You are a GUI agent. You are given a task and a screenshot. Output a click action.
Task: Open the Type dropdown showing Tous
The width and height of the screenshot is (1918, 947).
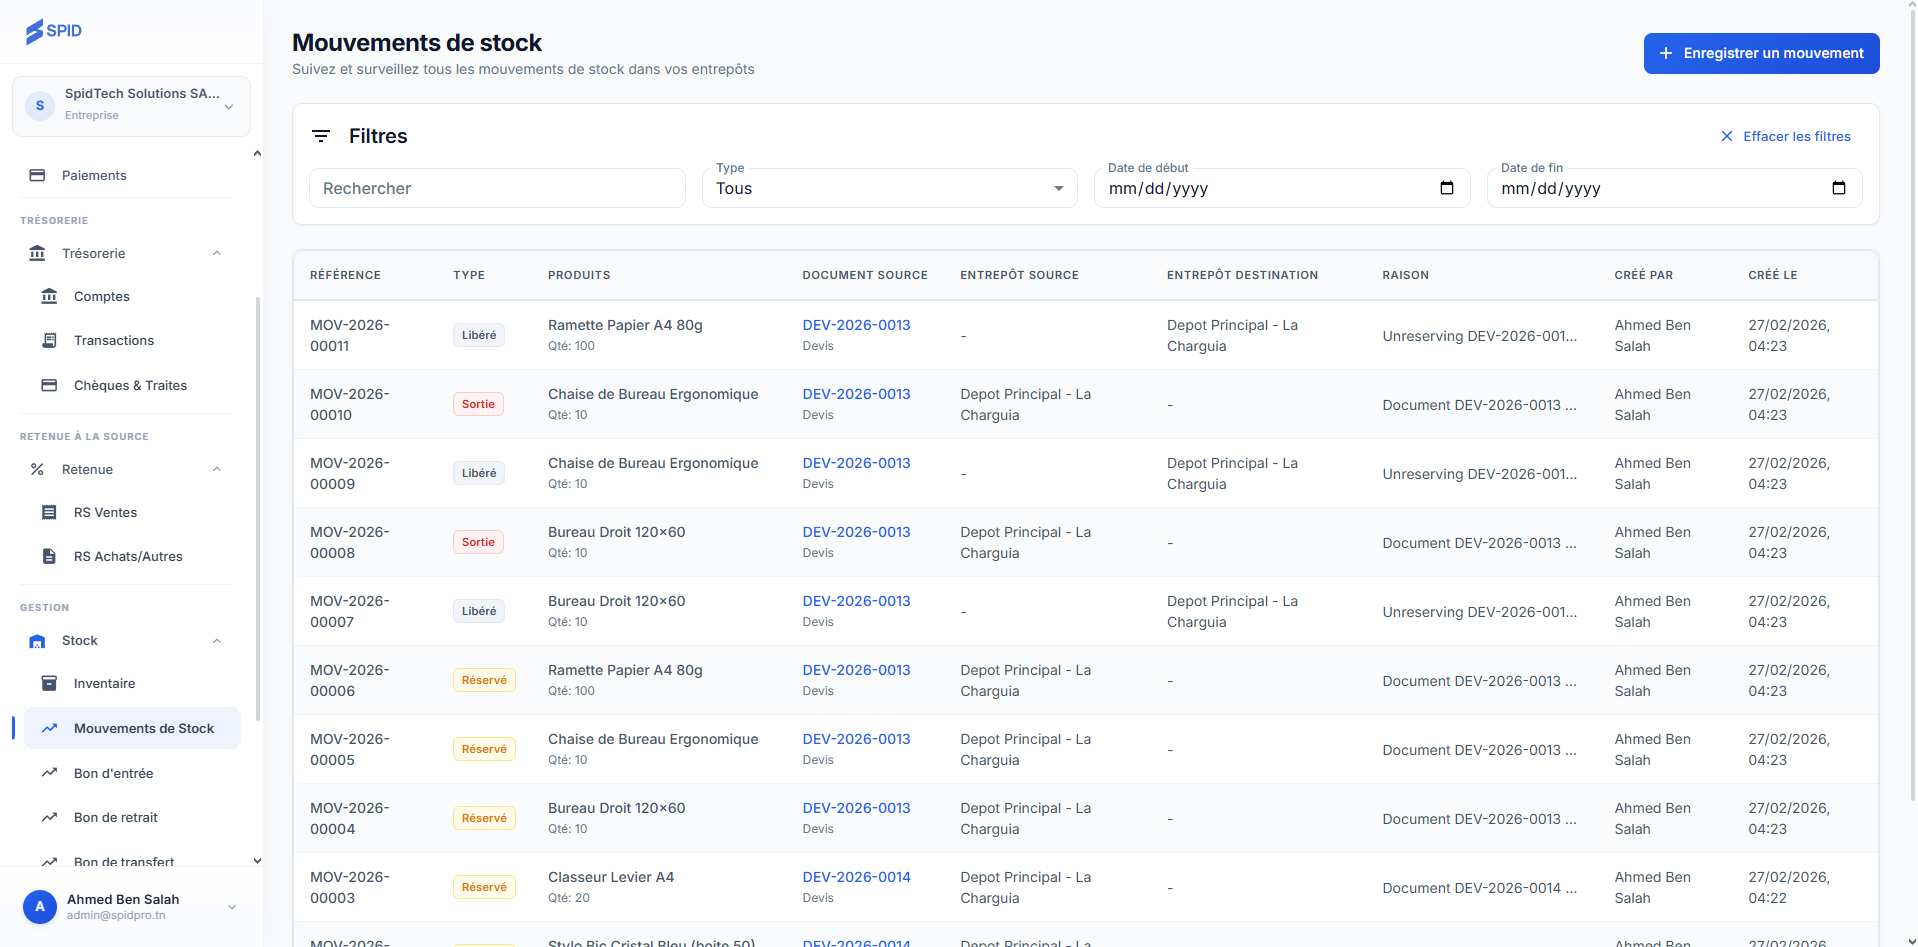tap(888, 188)
